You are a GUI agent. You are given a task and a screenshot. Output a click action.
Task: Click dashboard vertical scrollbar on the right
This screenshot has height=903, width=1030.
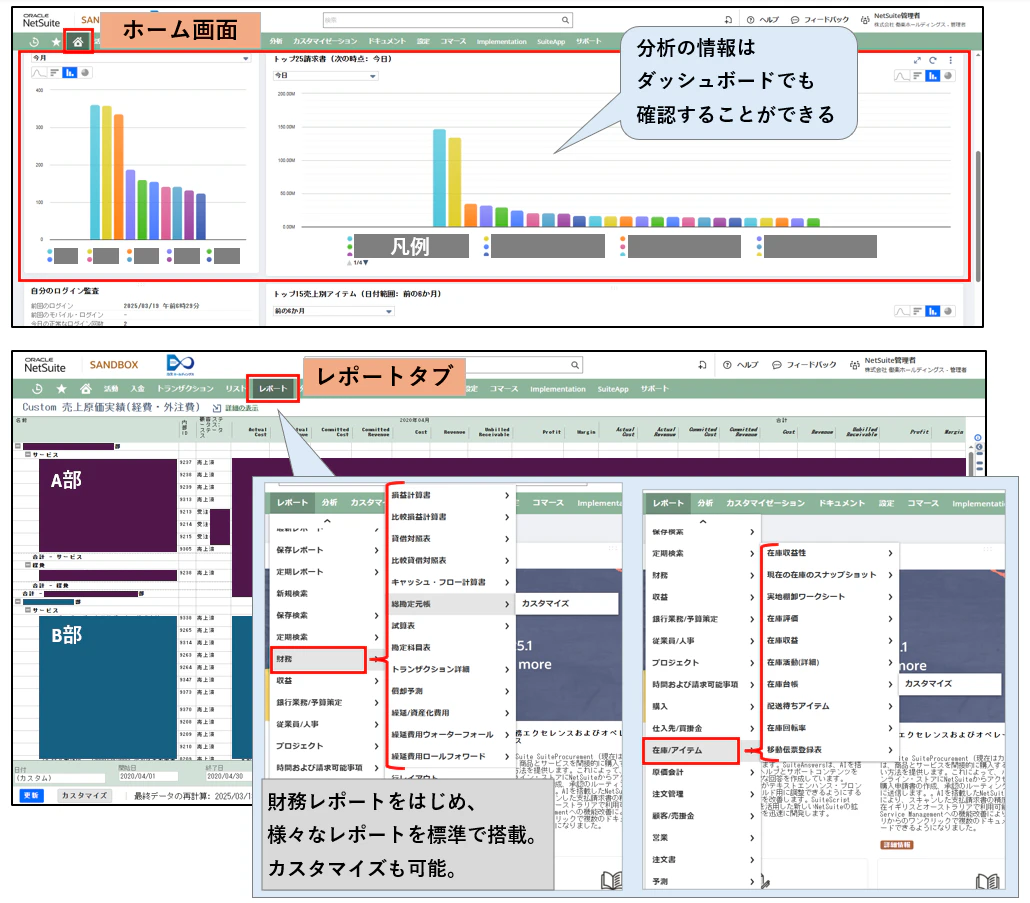[x=977, y=216]
